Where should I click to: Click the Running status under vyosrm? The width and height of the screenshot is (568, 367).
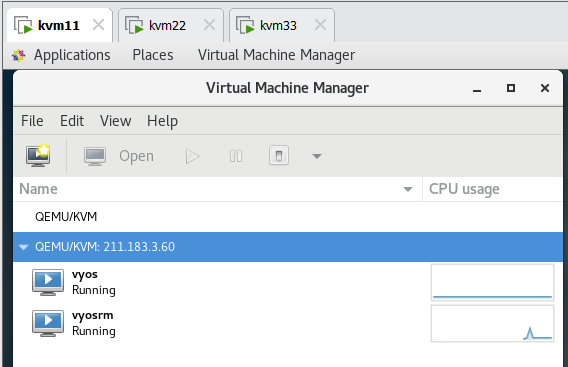(x=94, y=331)
